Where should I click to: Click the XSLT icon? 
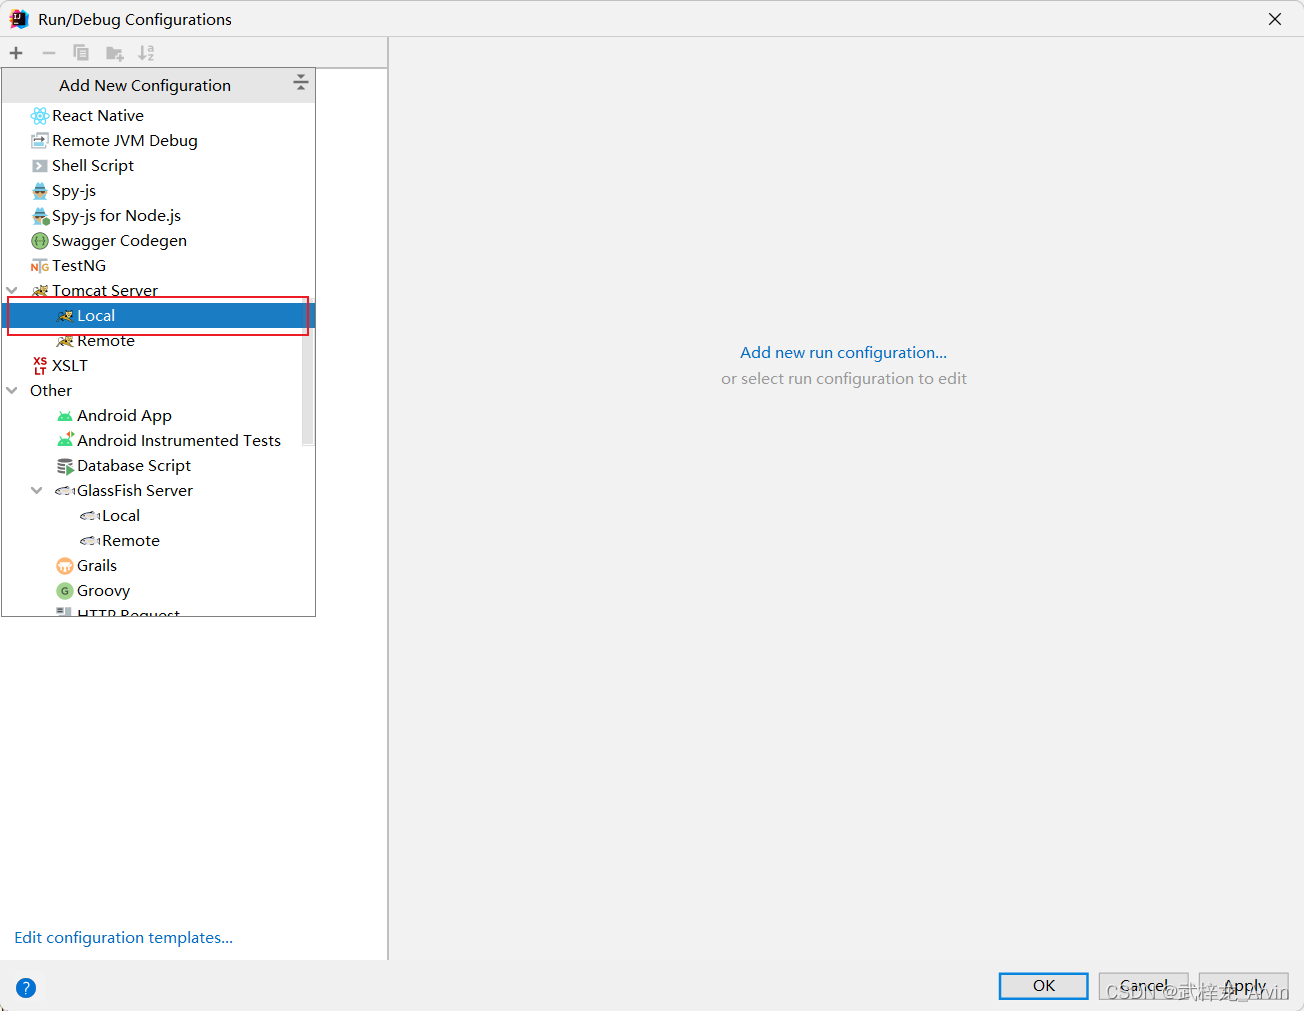coord(39,366)
